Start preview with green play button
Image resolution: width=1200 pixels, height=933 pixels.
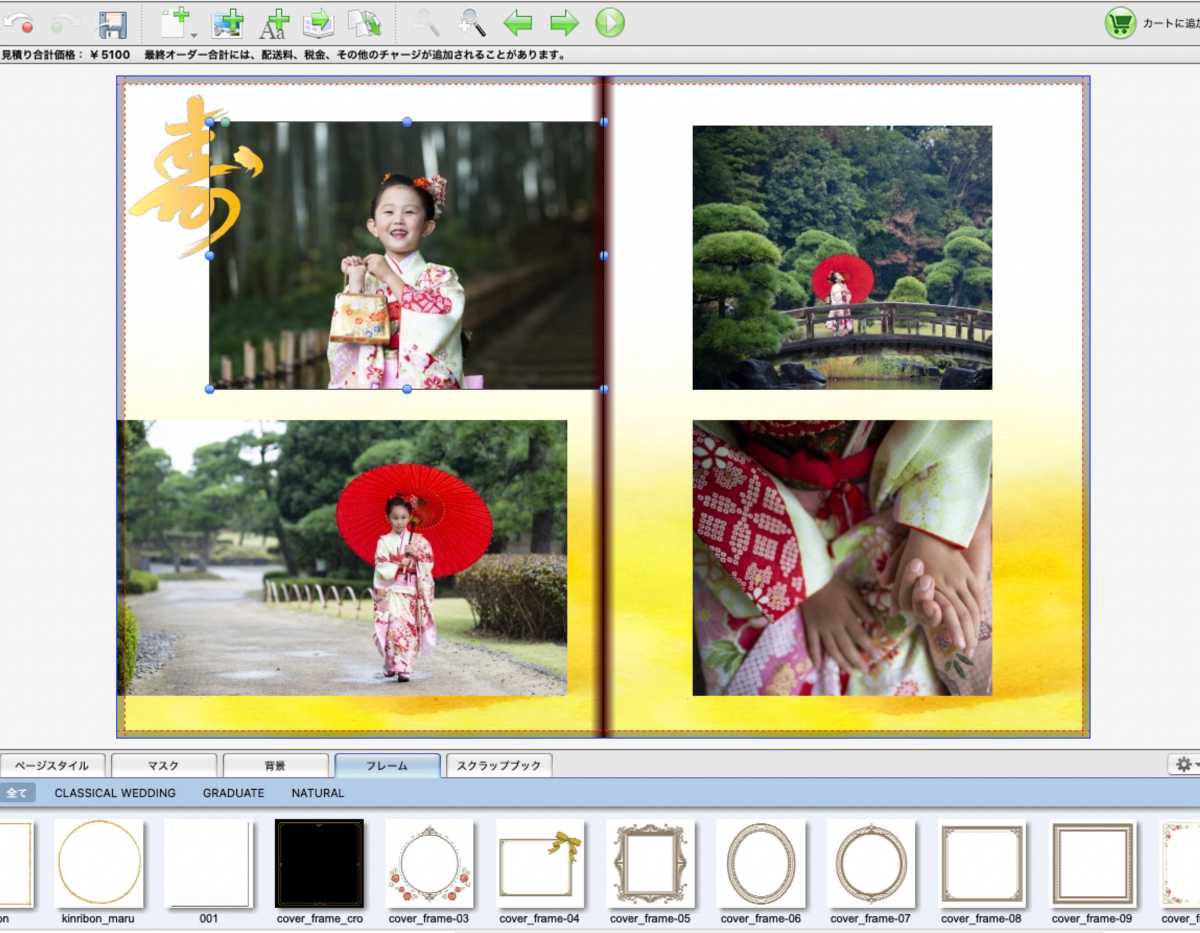click(x=610, y=22)
